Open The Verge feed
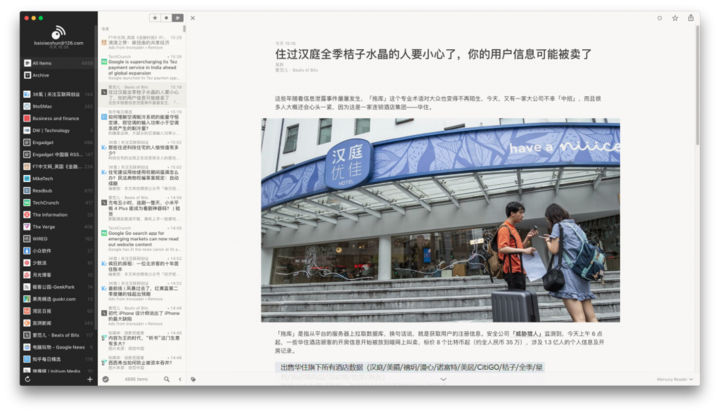The image size is (720, 414). (59, 226)
